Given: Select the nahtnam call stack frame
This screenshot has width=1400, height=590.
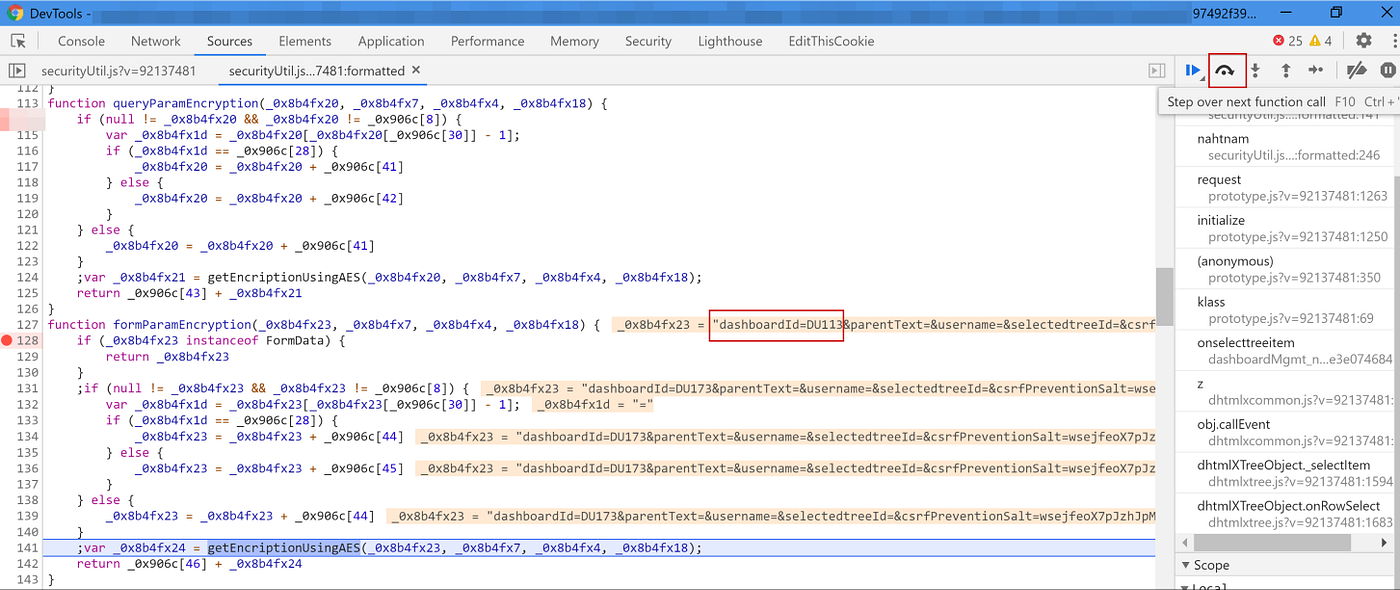Looking at the screenshot, I should tap(1221, 139).
